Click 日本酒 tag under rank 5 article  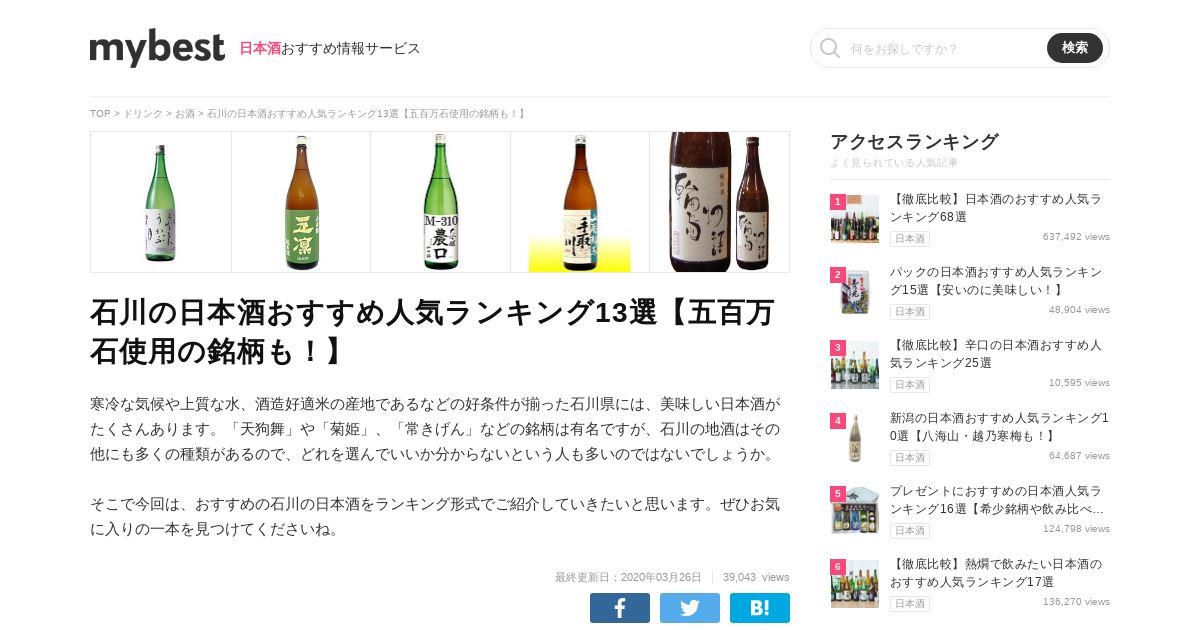(x=910, y=531)
